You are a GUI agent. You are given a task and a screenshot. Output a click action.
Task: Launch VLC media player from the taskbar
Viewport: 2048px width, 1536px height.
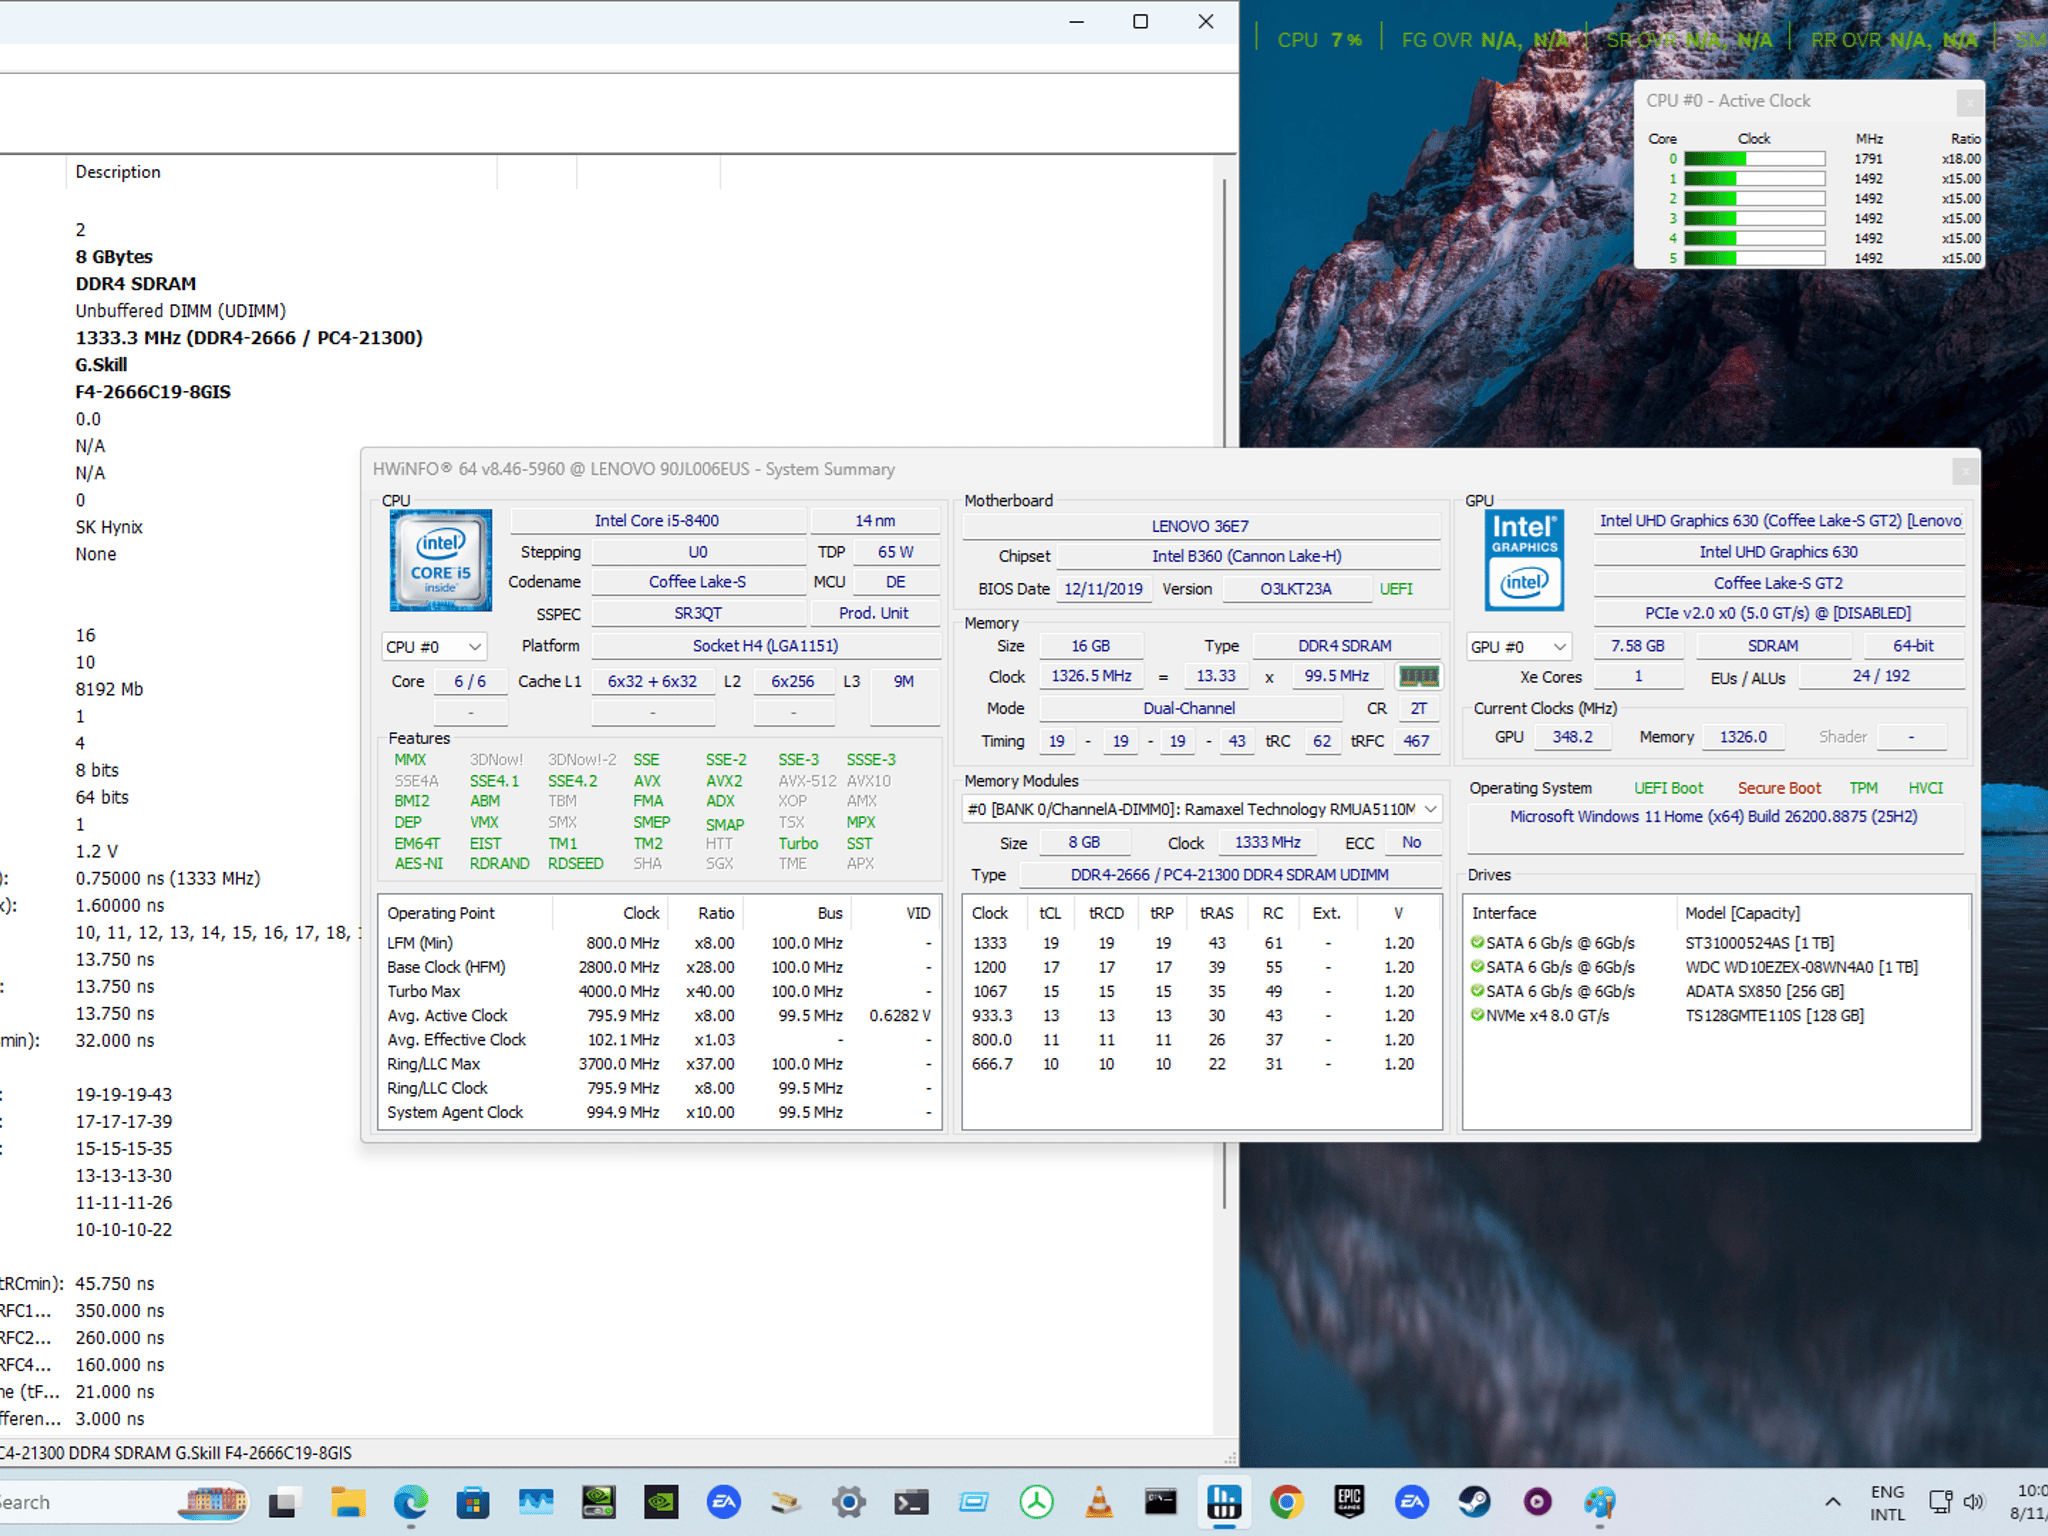tap(1099, 1502)
